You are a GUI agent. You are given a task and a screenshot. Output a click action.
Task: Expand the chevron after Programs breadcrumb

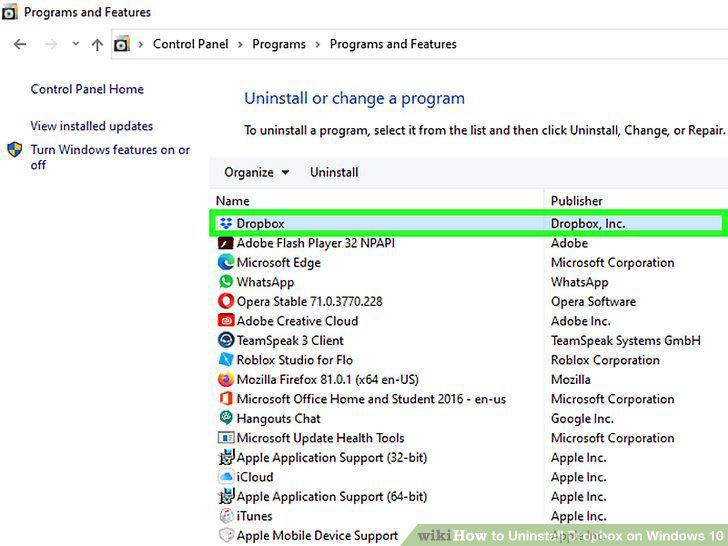[x=318, y=45]
